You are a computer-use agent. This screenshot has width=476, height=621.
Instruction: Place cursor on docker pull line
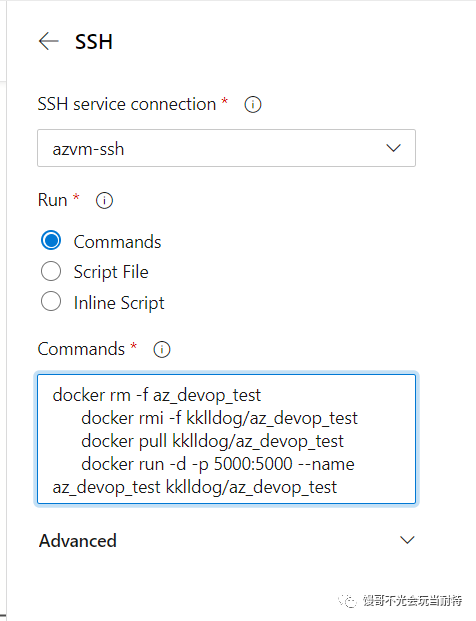click(212, 441)
